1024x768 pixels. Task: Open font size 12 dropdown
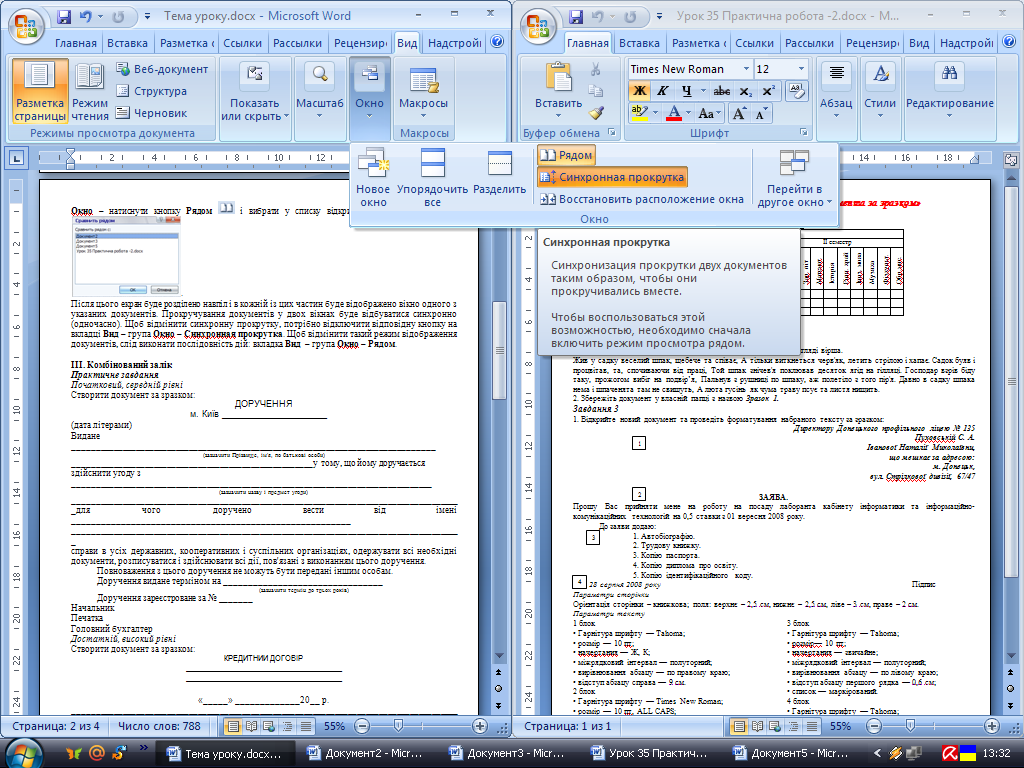click(x=801, y=69)
